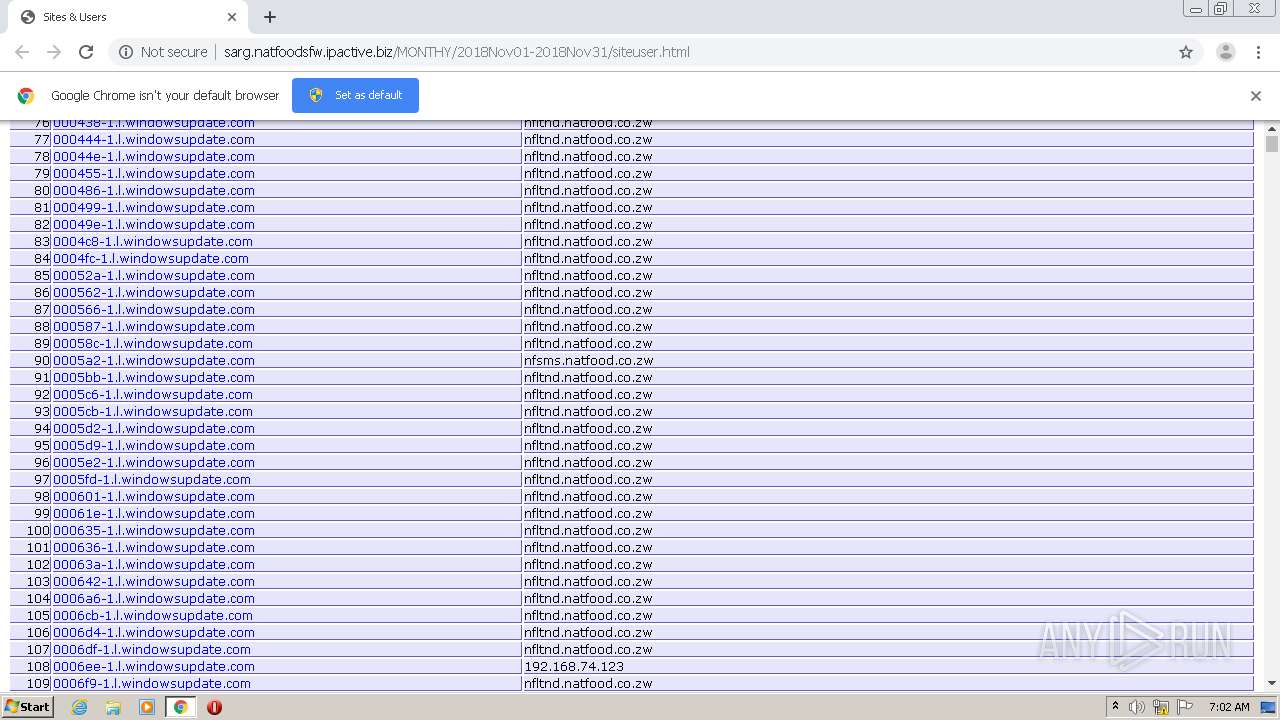Dismiss the default browser notification bar
This screenshot has height=720, width=1280.
(1256, 96)
